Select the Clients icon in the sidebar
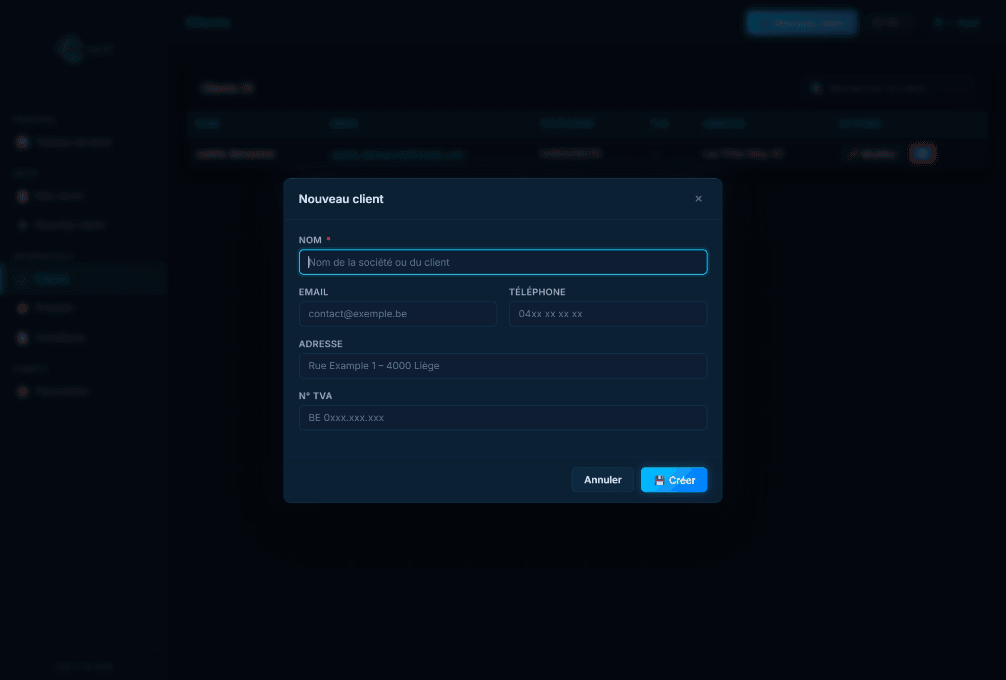The width and height of the screenshot is (1006, 680). click(23, 279)
